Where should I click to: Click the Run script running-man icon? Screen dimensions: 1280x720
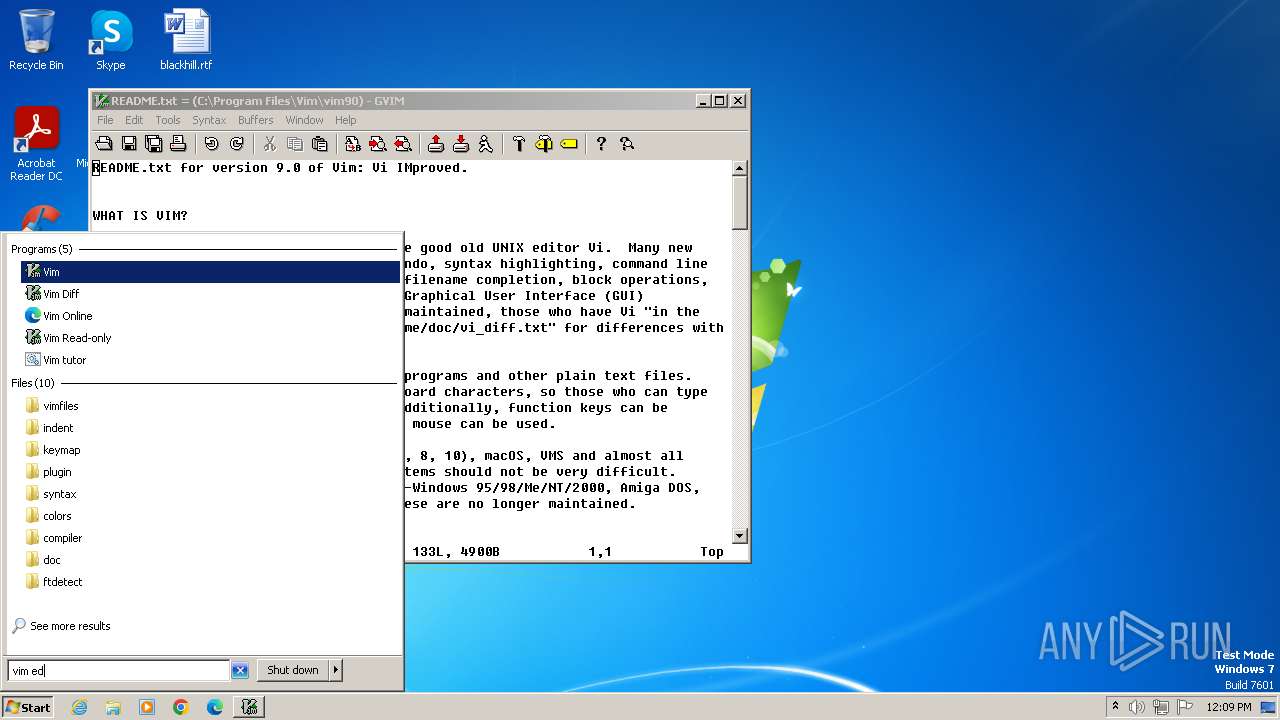tap(486, 144)
